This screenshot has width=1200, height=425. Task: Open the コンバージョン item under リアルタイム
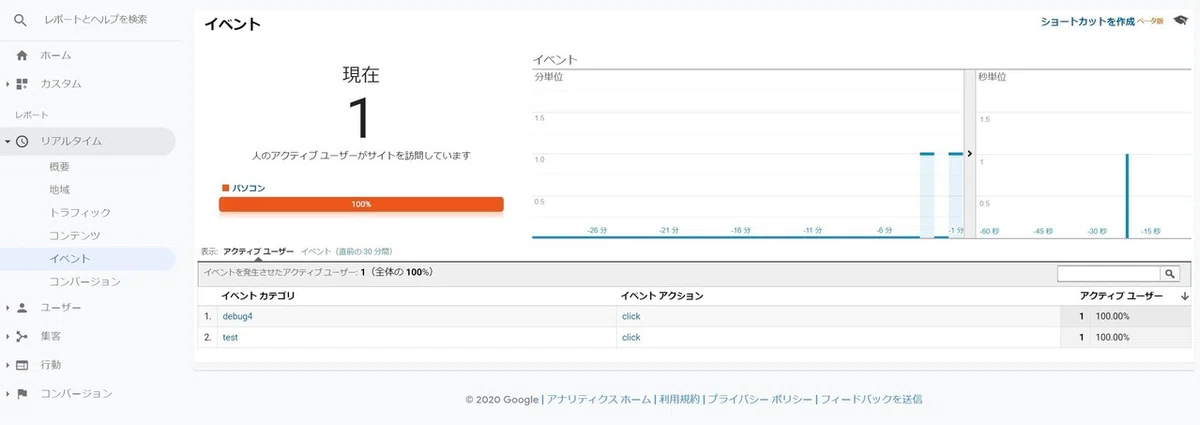click(x=85, y=282)
